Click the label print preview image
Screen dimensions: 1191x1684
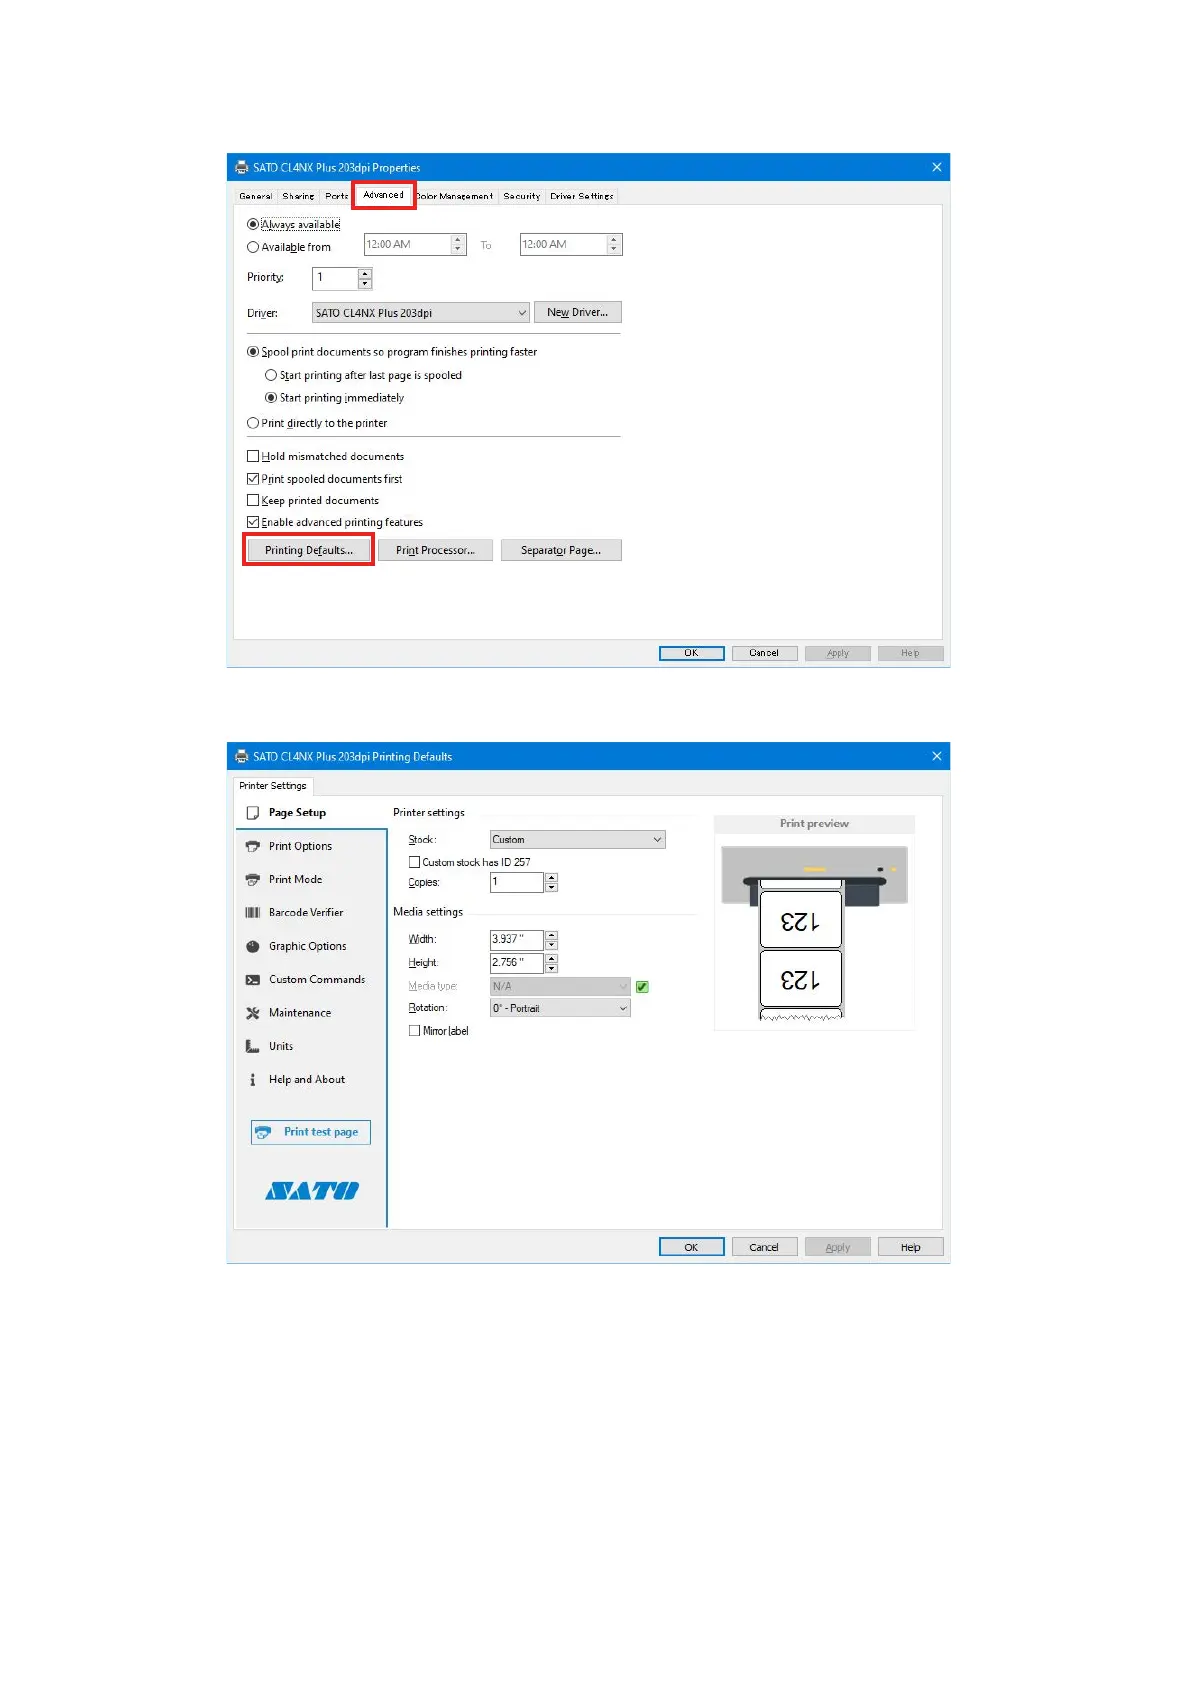[x=814, y=932]
